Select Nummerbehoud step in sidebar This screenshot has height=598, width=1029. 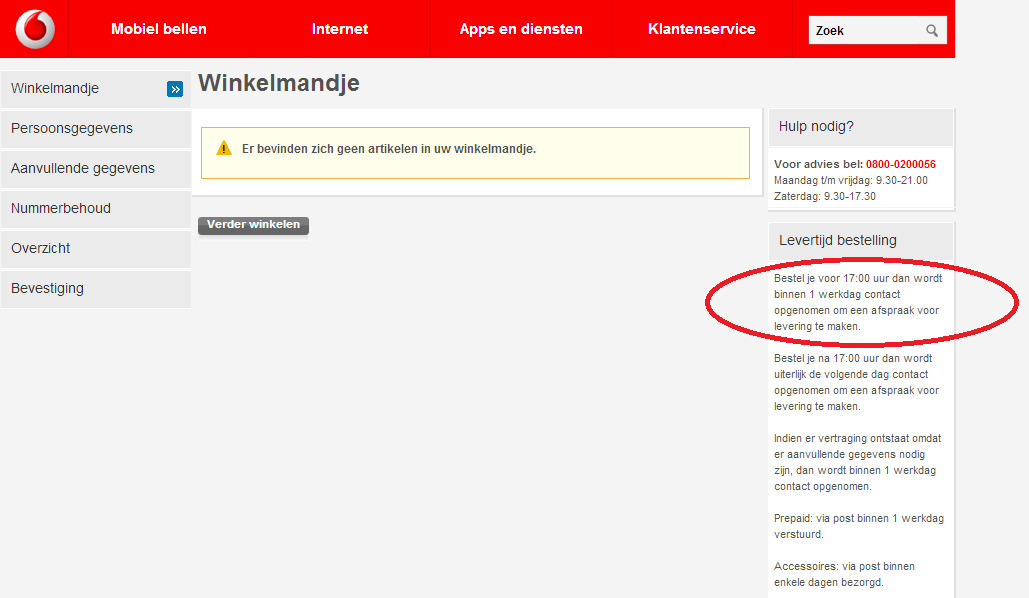coord(61,209)
